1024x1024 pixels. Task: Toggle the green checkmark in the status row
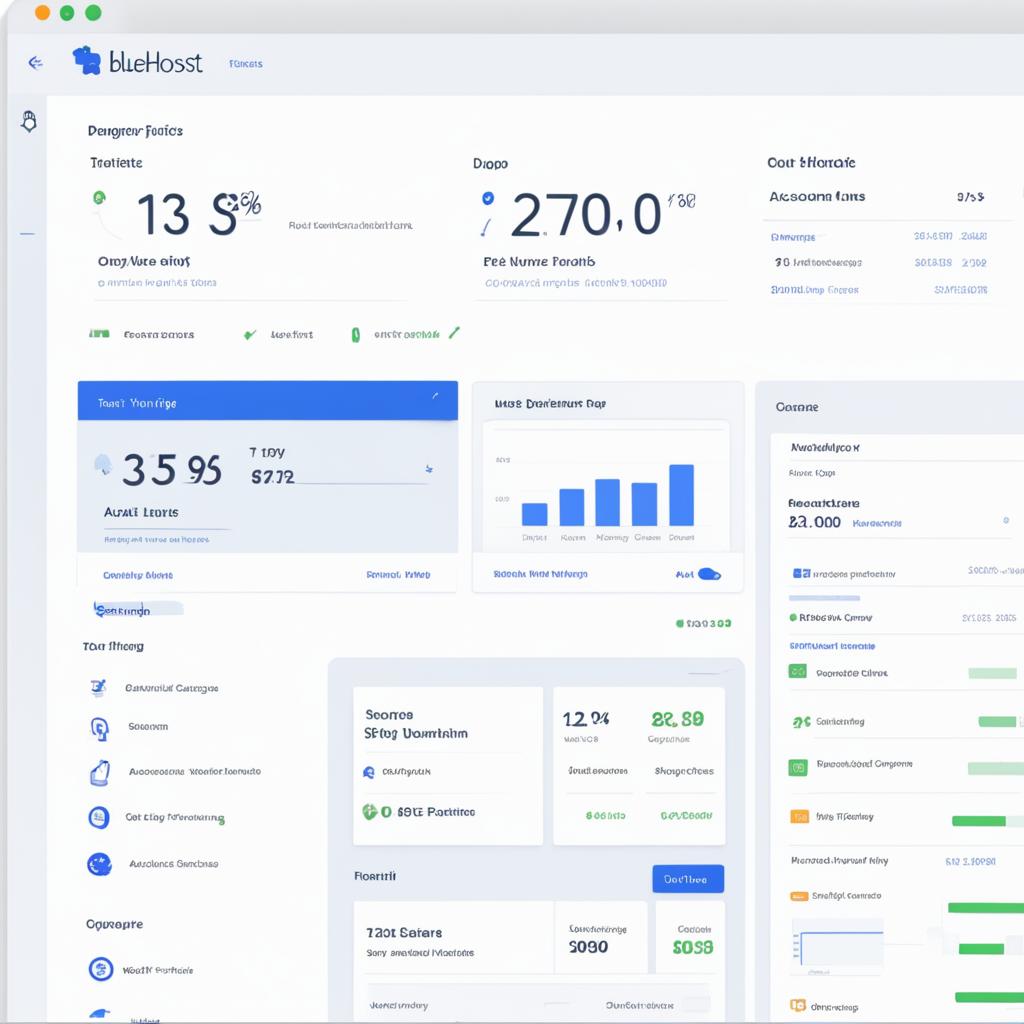click(x=249, y=334)
